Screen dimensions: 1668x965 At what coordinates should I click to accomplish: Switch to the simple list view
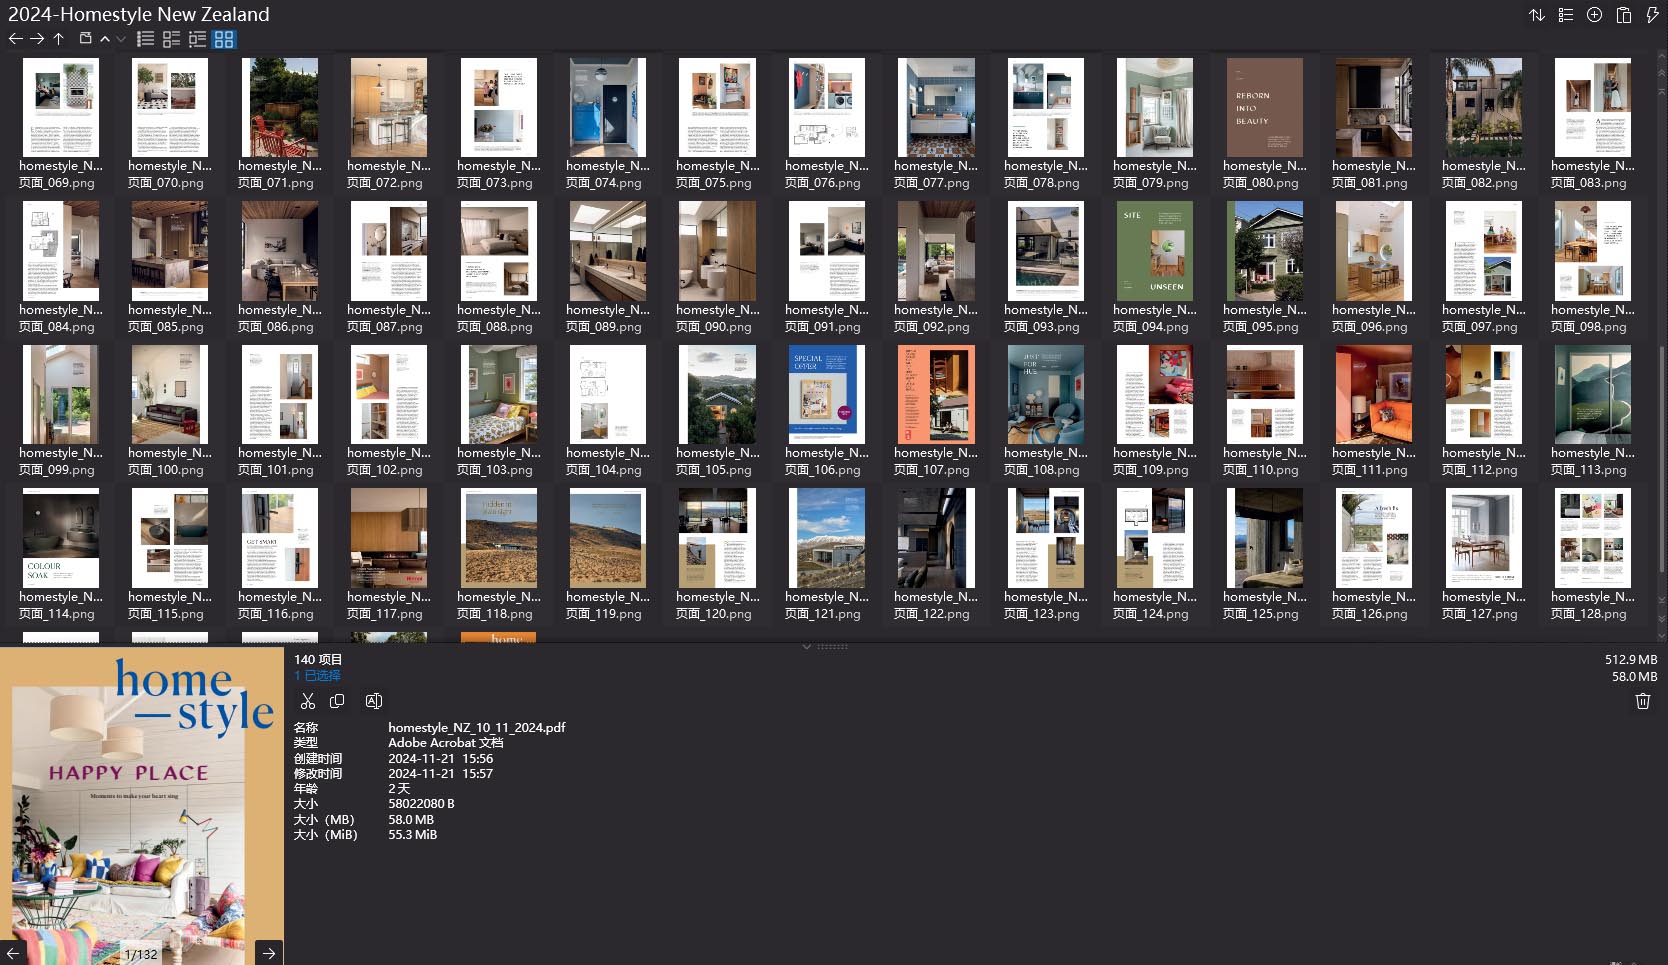(x=146, y=39)
